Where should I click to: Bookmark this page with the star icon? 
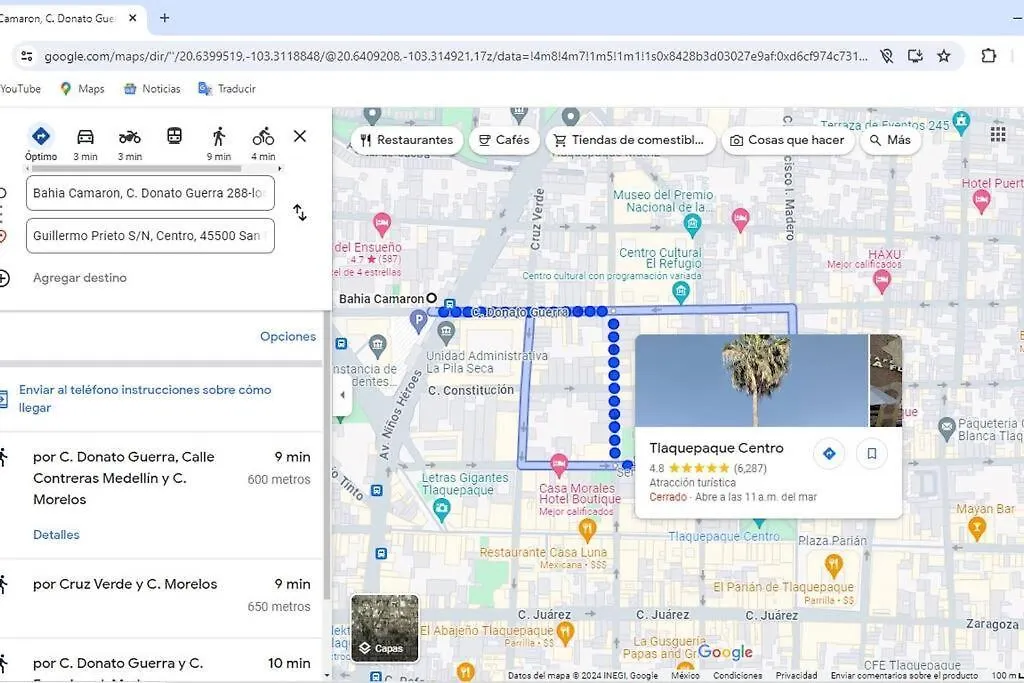(944, 56)
